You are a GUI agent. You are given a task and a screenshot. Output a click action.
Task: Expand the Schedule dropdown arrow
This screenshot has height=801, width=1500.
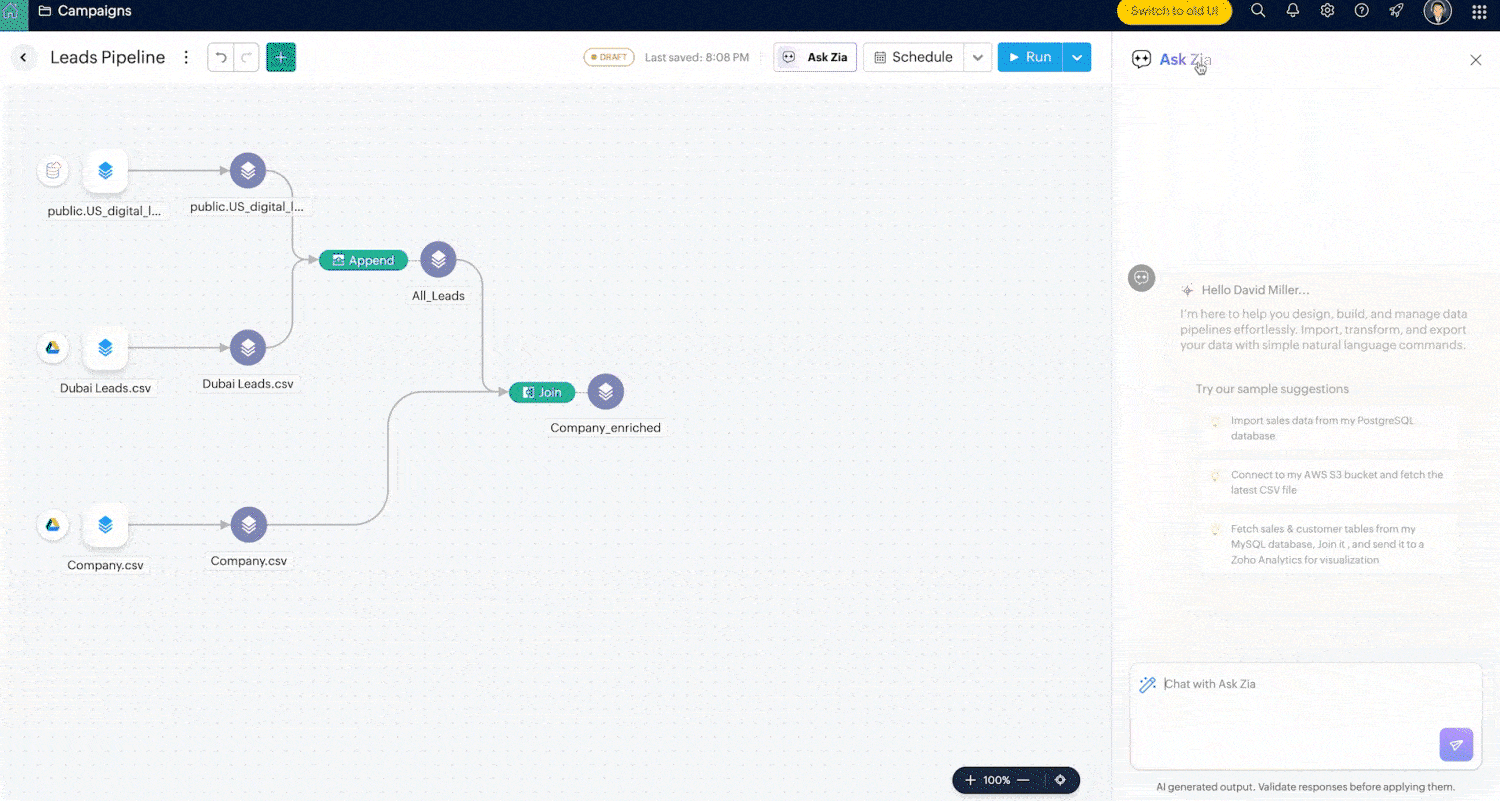click(x=978, y=57)
